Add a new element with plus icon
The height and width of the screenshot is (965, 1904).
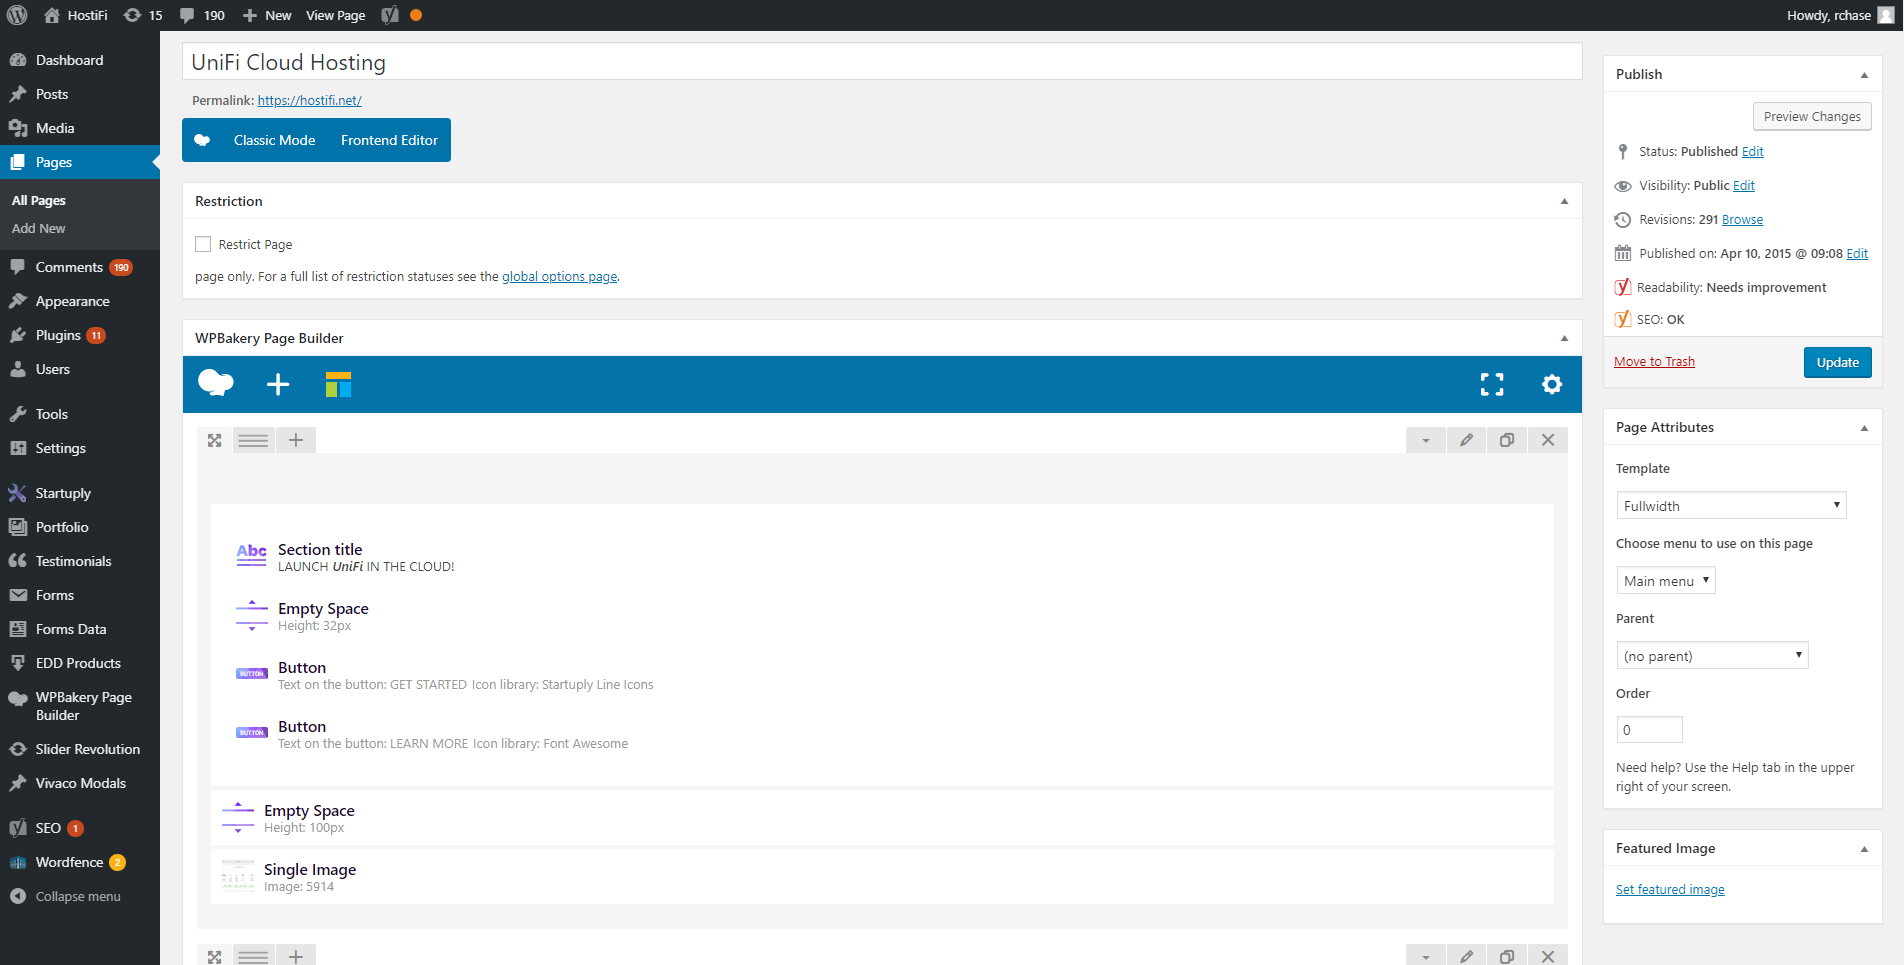(278, 384)
